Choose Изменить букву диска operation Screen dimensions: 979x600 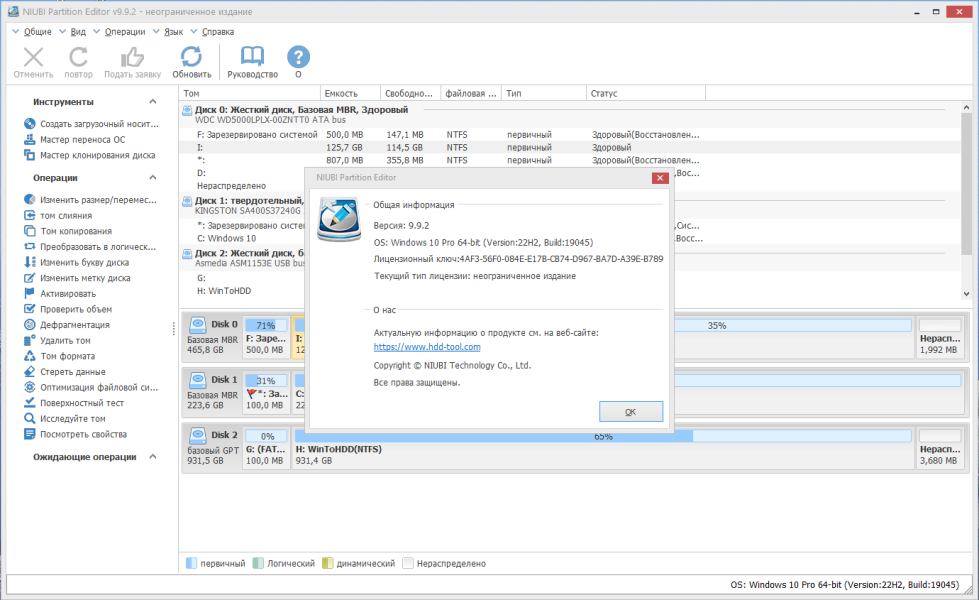click(x=77, y=262)
